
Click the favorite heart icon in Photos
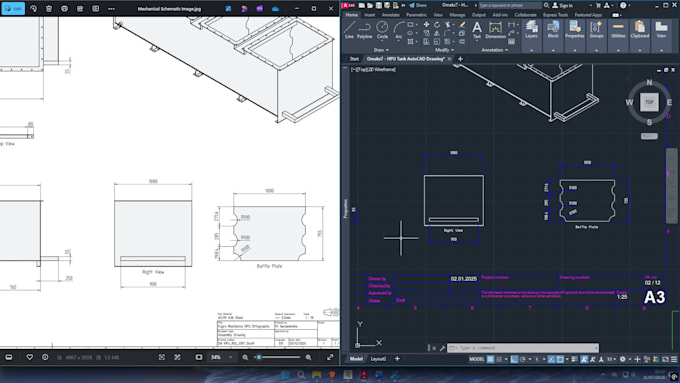click(29, 357)
